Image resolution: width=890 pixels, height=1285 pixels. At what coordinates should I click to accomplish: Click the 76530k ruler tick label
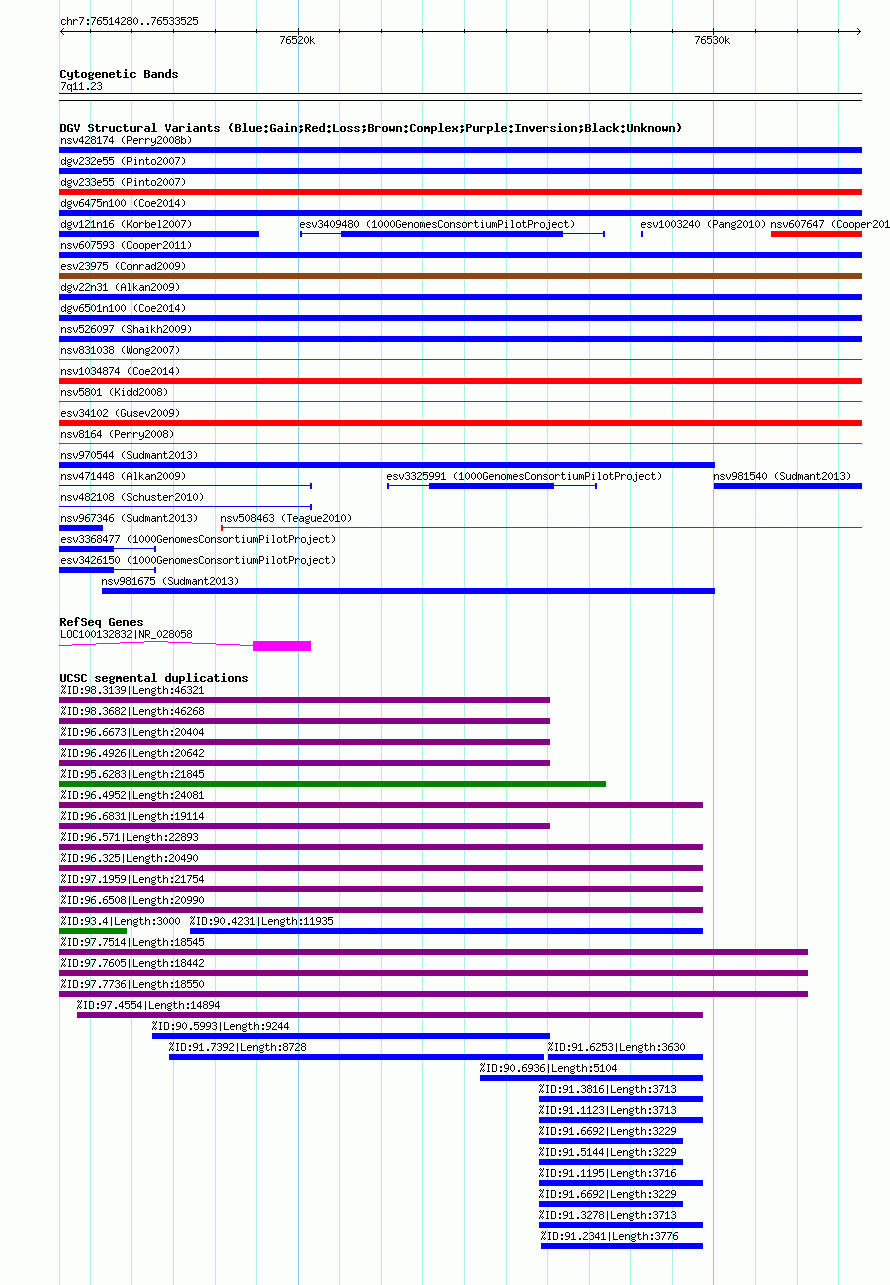[712, 41]
